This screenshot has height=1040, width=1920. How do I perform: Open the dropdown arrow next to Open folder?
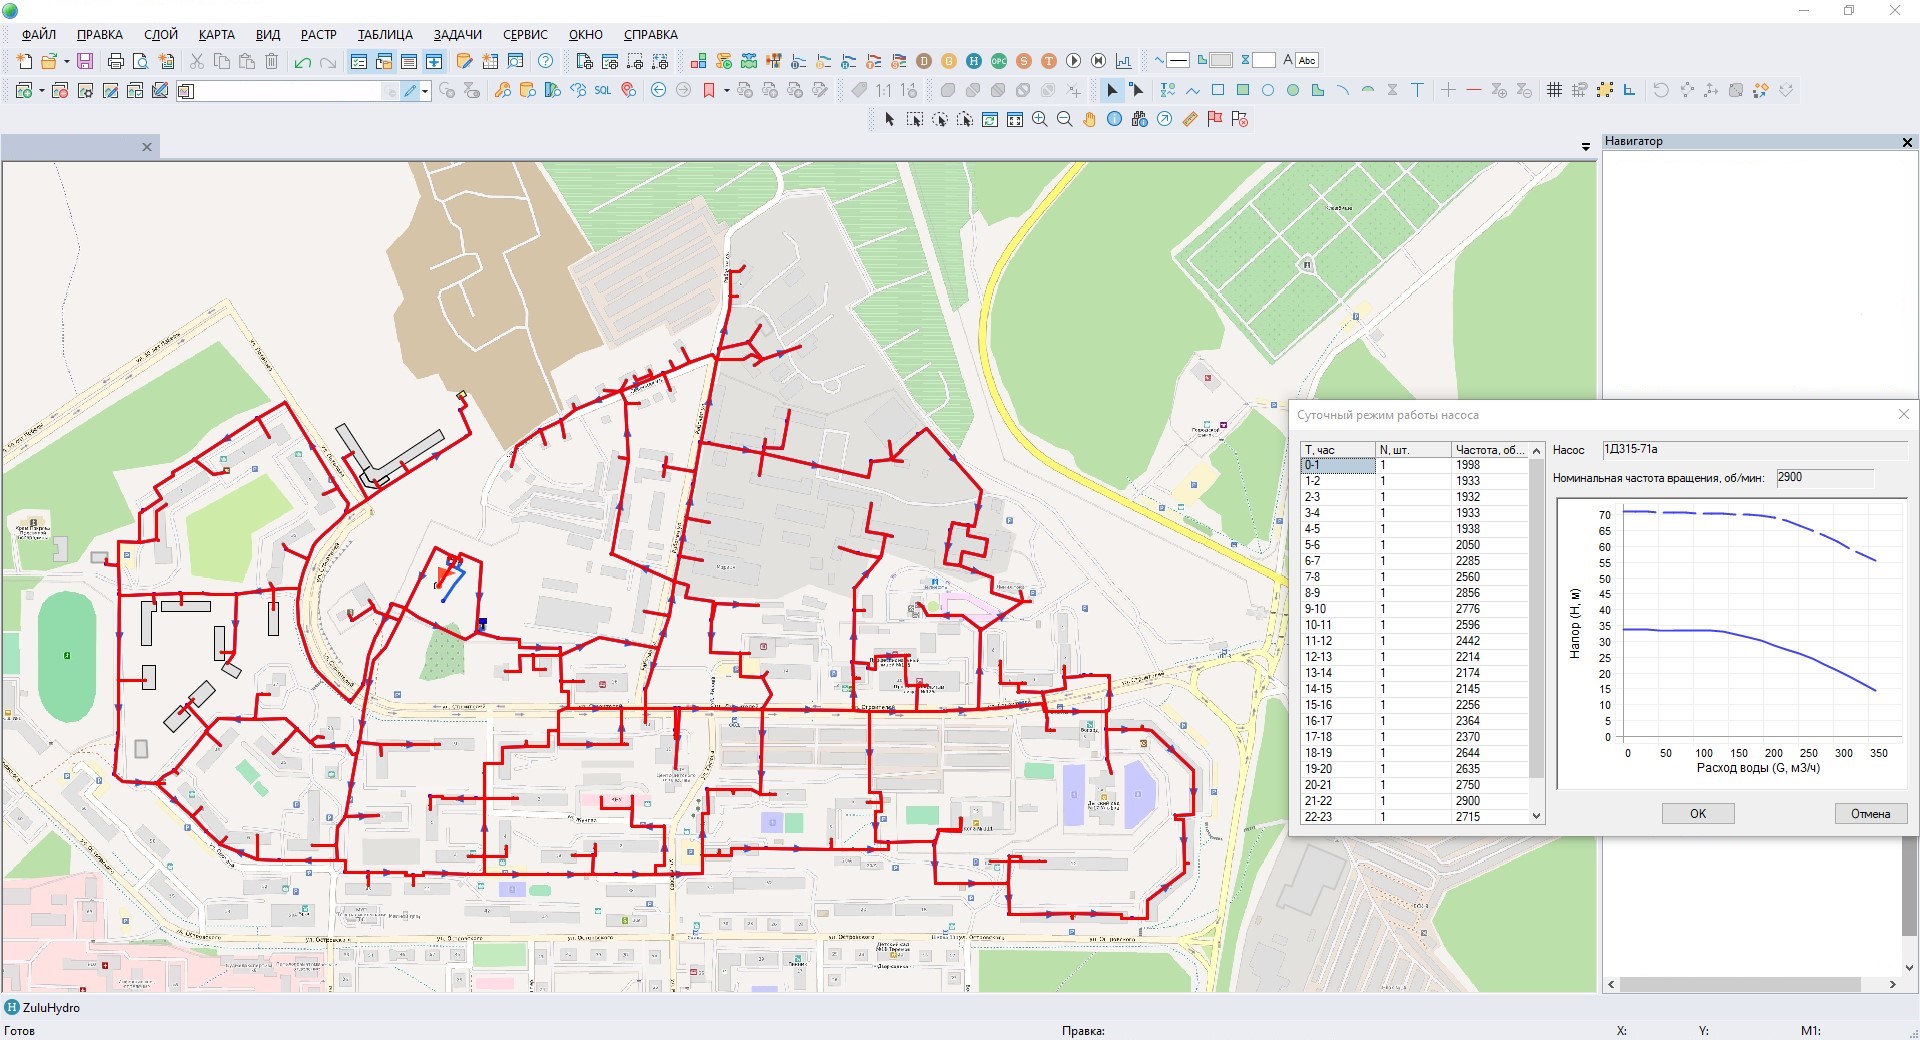(x=66, y=61)
